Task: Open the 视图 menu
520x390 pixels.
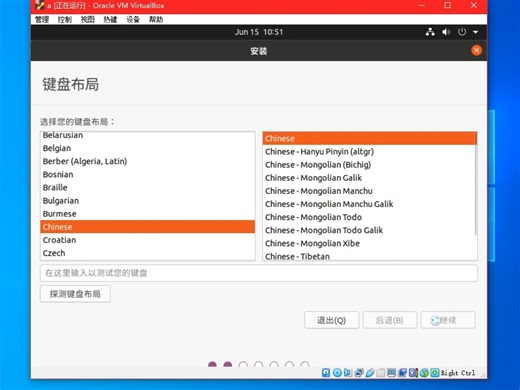Action: pyautogui.click(x=88, y=20)
